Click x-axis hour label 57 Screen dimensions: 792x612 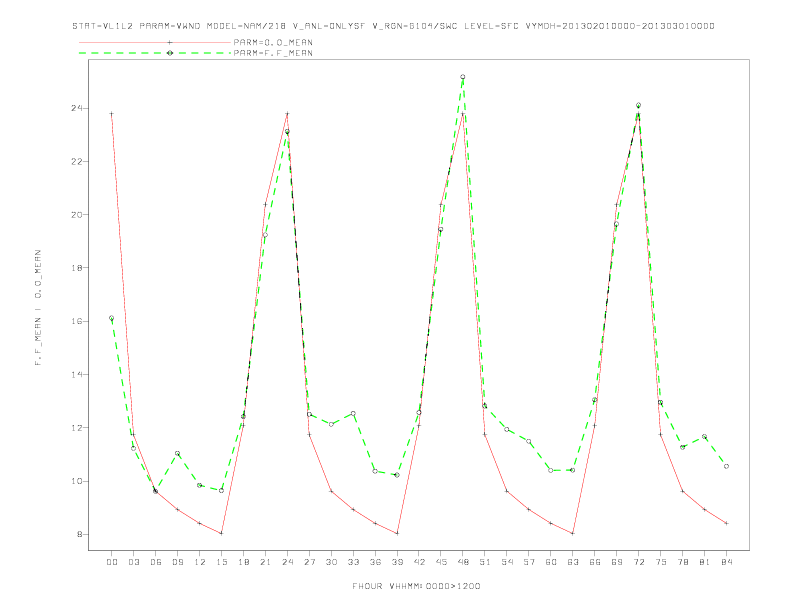click(529, 562)
